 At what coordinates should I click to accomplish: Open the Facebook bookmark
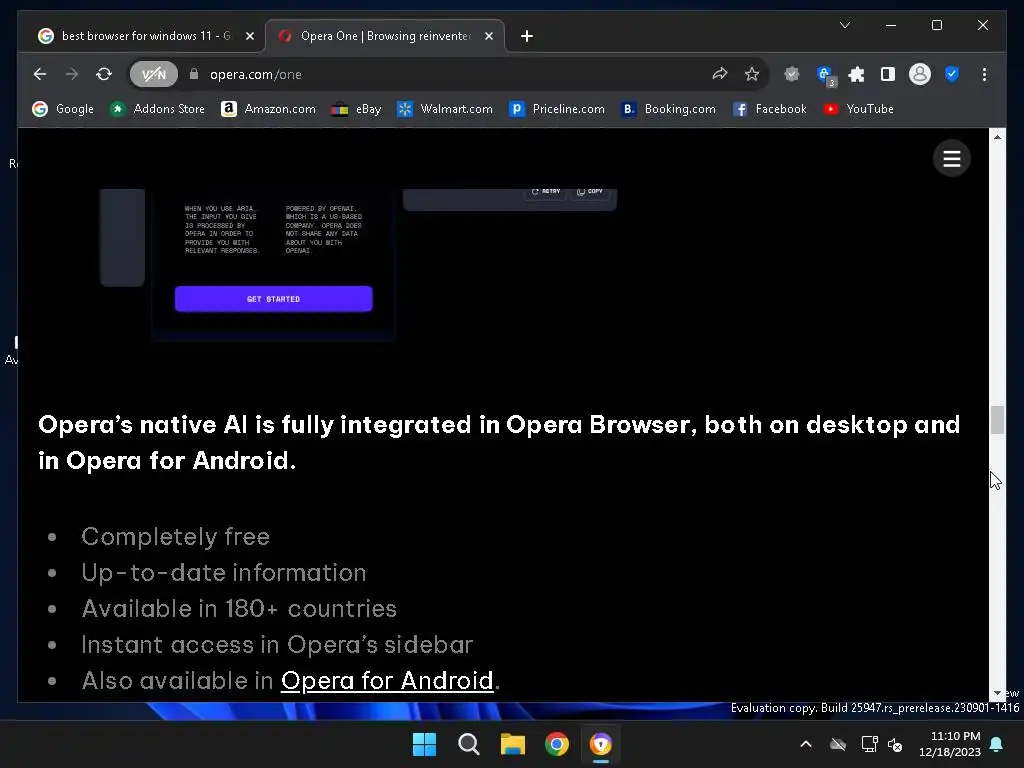pos(769,109)
